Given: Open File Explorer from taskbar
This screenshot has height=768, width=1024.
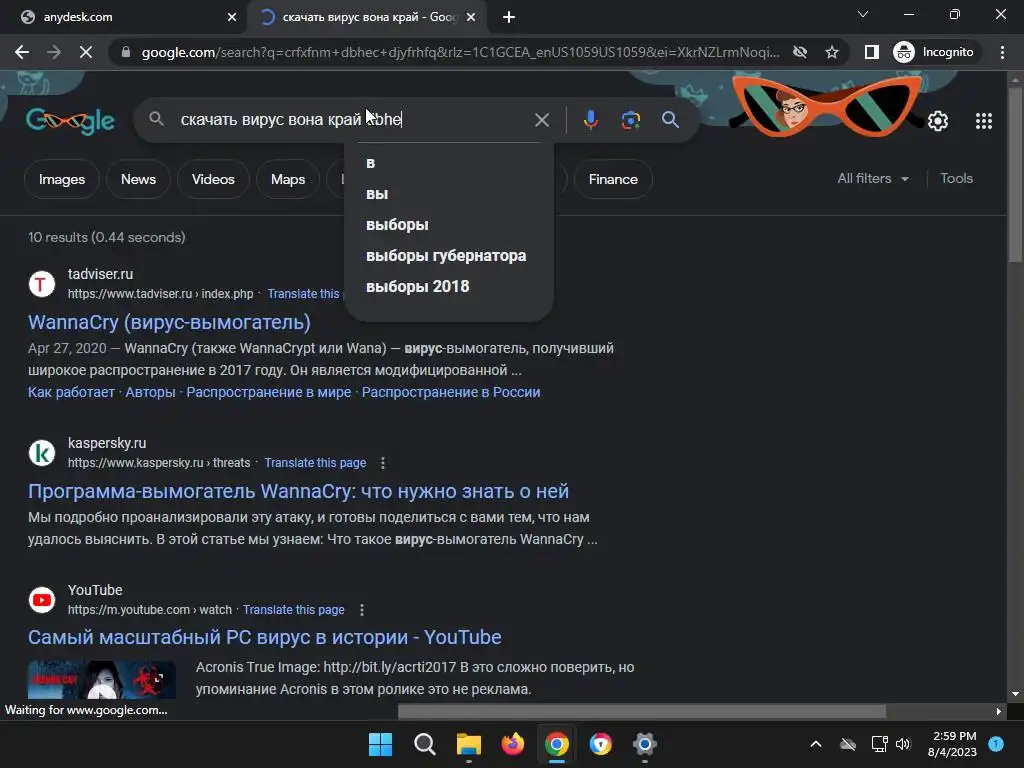Looking at the screenshot, I should point(468,744).
